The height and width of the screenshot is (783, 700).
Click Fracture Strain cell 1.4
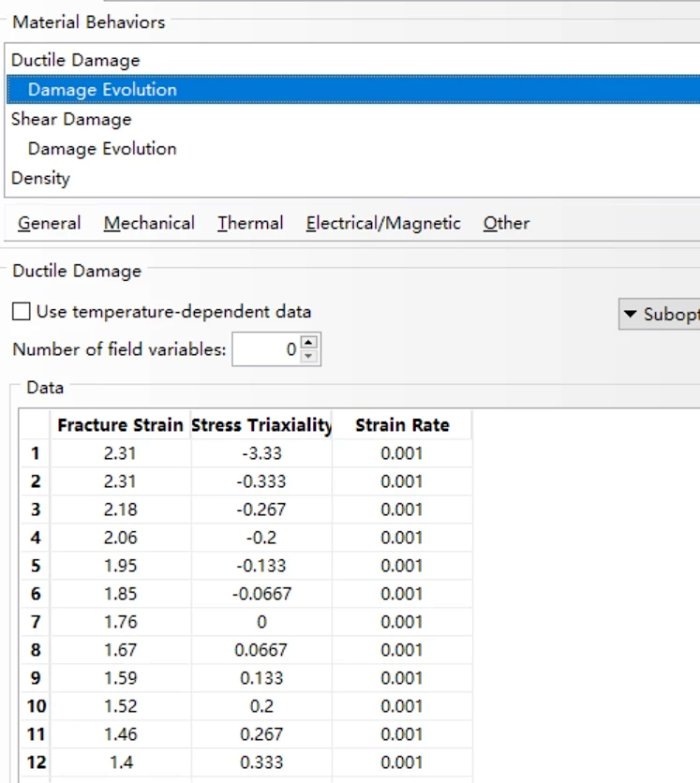tap(120, 763)
